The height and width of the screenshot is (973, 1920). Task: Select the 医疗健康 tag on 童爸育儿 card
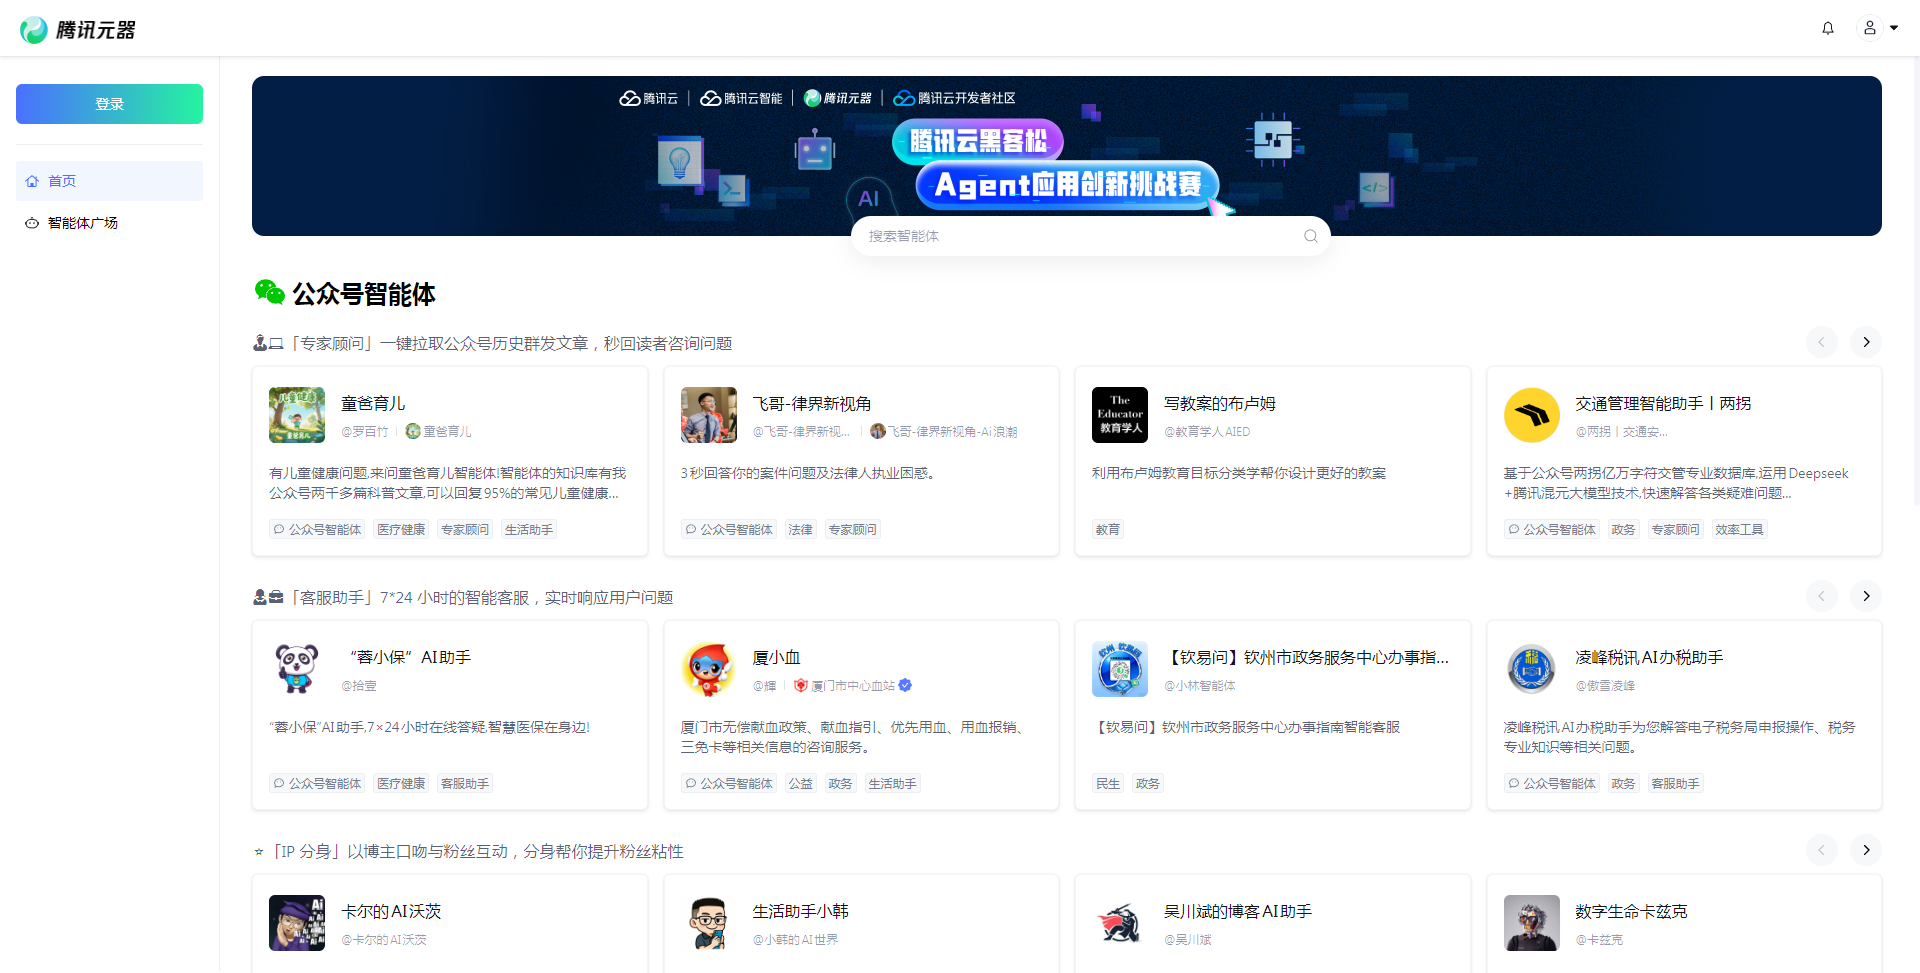tap(401, 529)
